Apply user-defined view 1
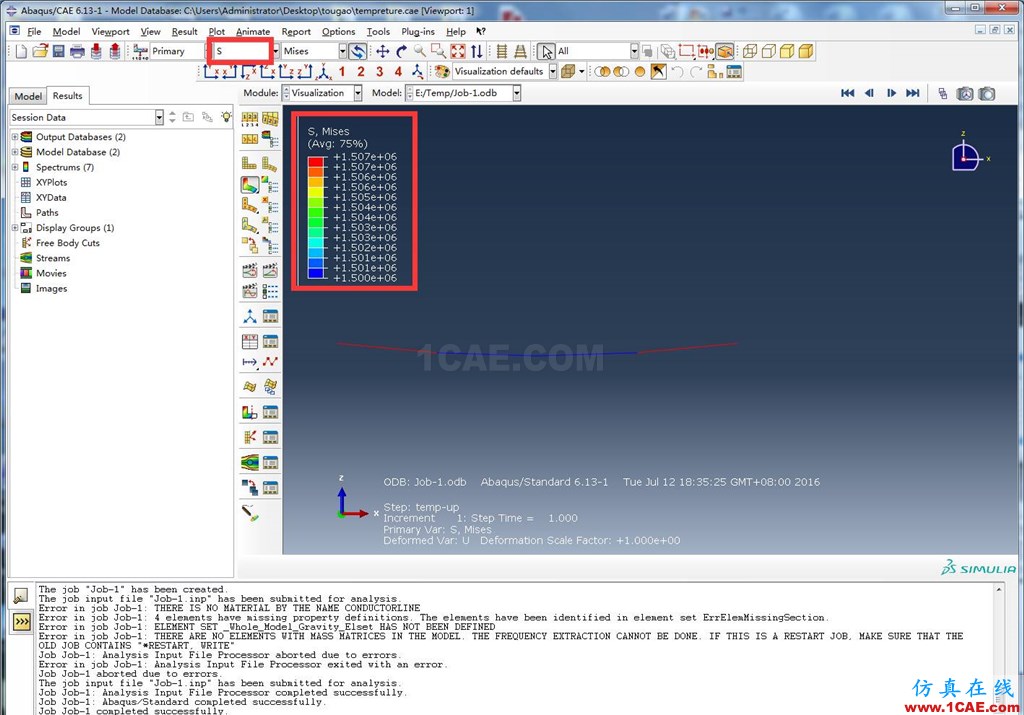 [x=342, y=72]
